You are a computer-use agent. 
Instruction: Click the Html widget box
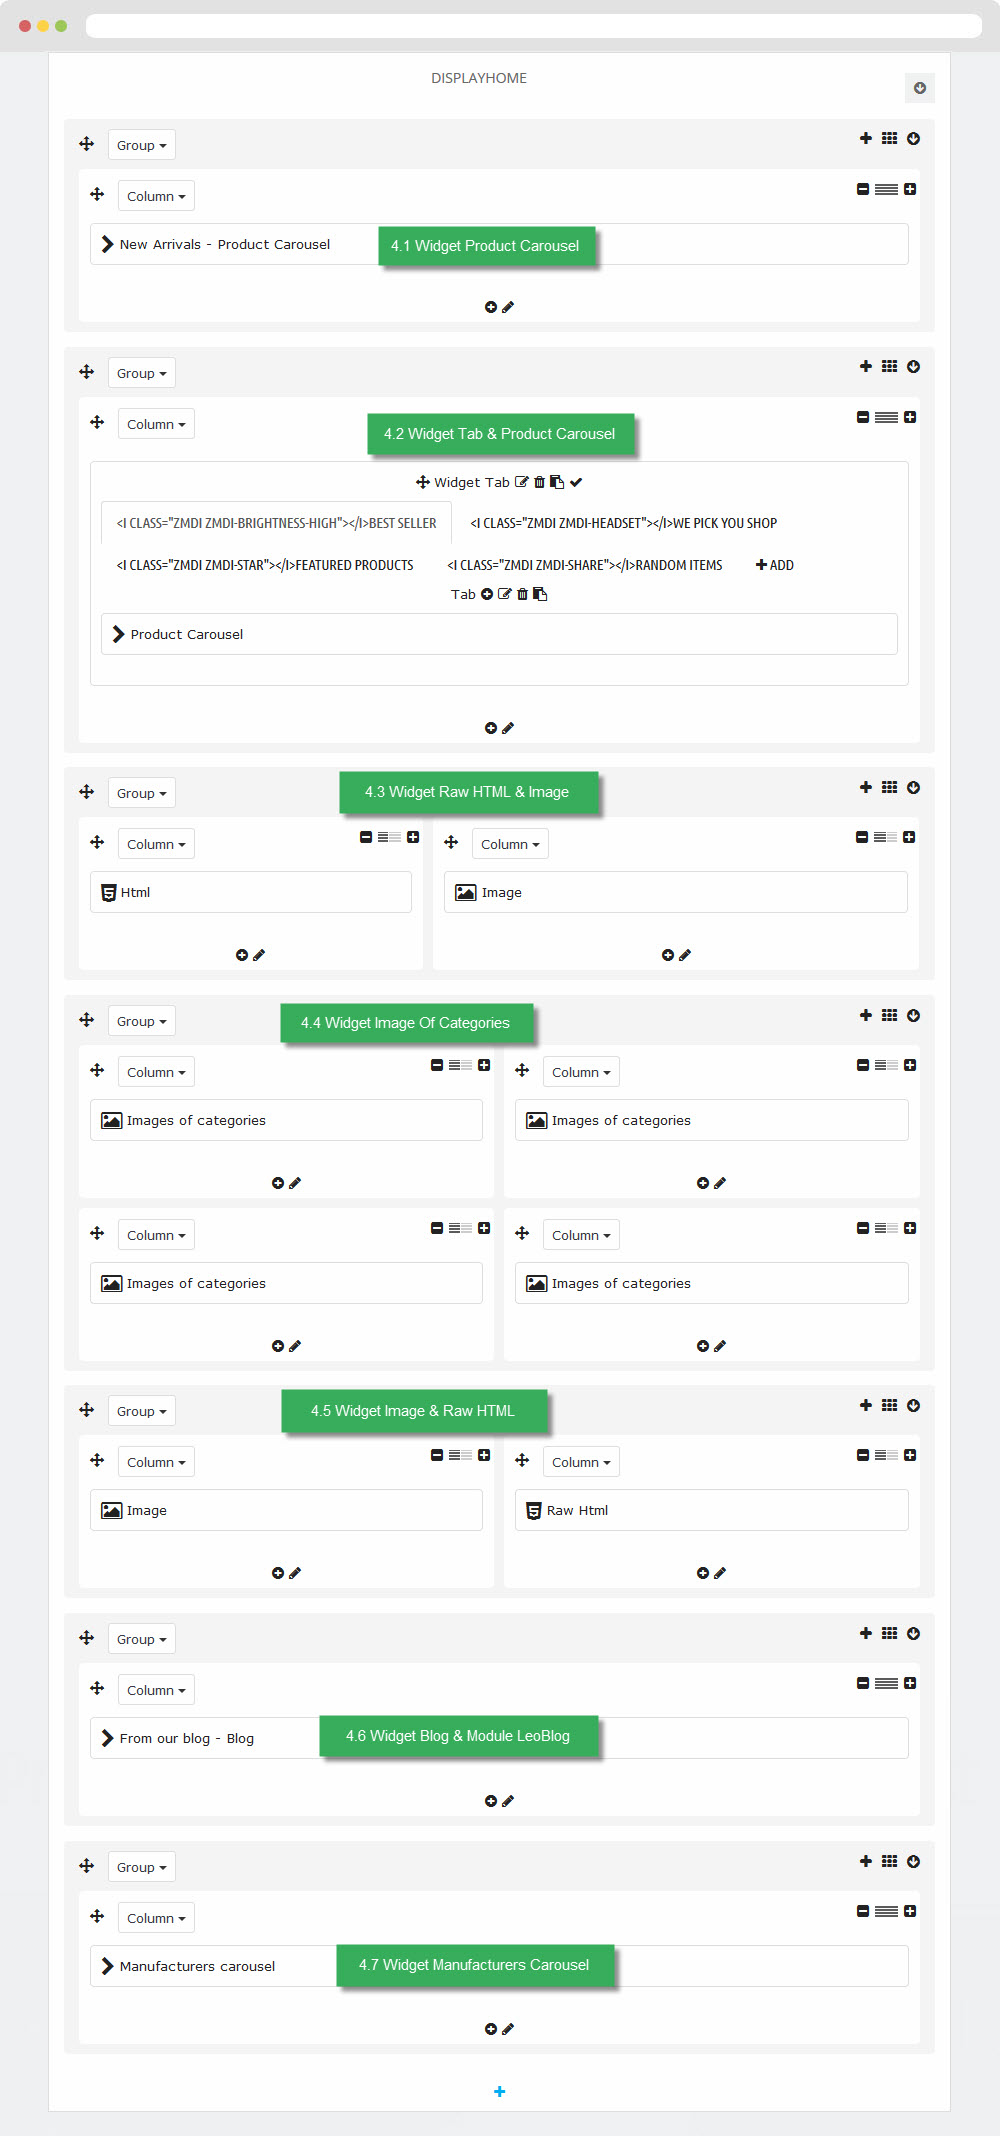pyautogui.click(x=251, y=892)
